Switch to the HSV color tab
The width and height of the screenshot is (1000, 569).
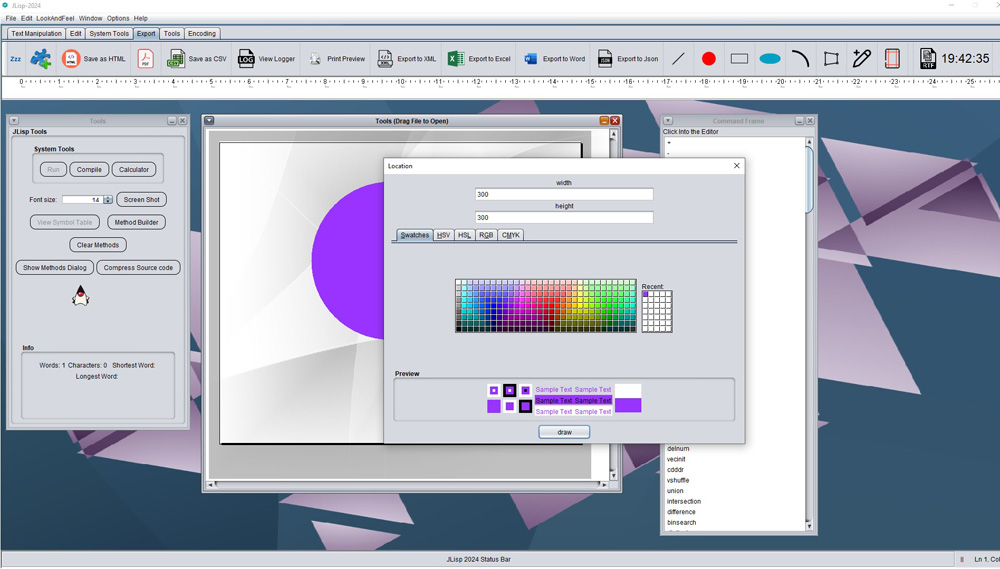[x=444, y=235]
